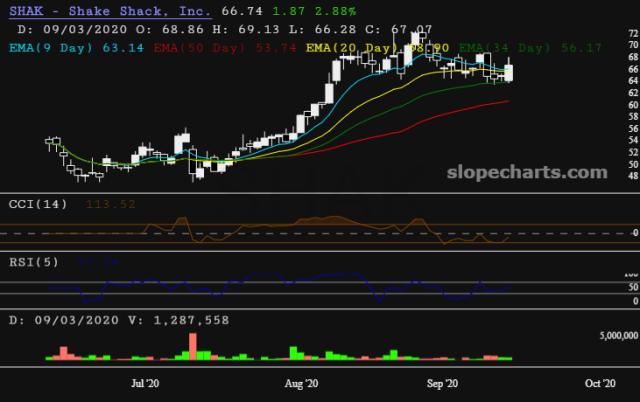
Task: Click the 2.88% percent change value
Action: (x=331, y=10)
